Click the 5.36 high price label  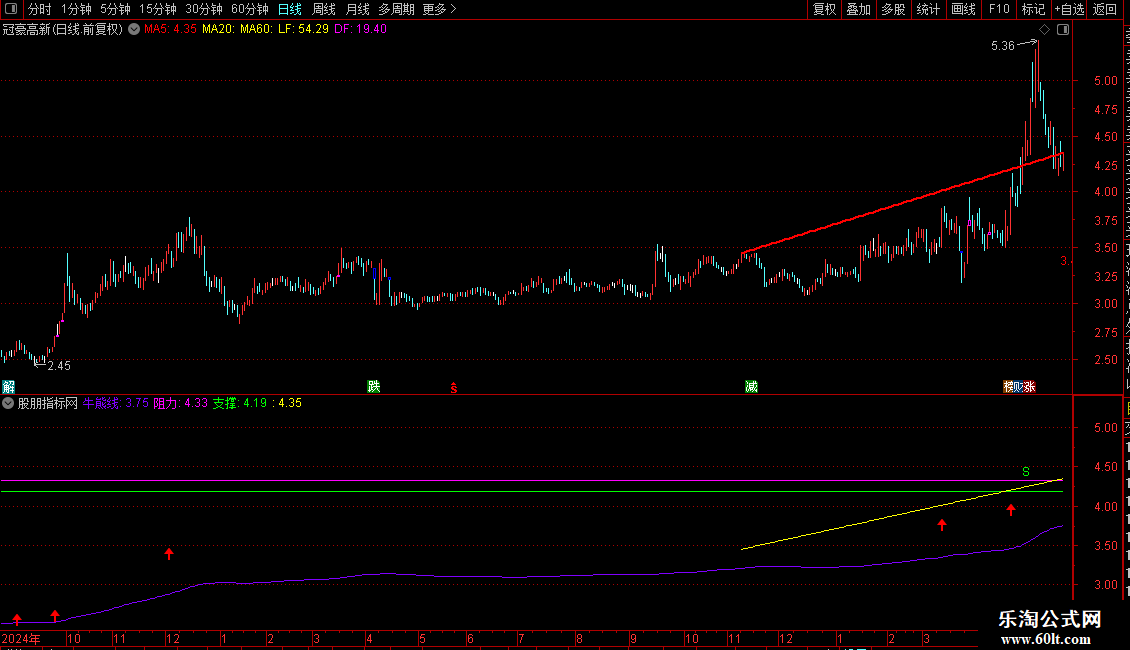tap(1002, 46)
